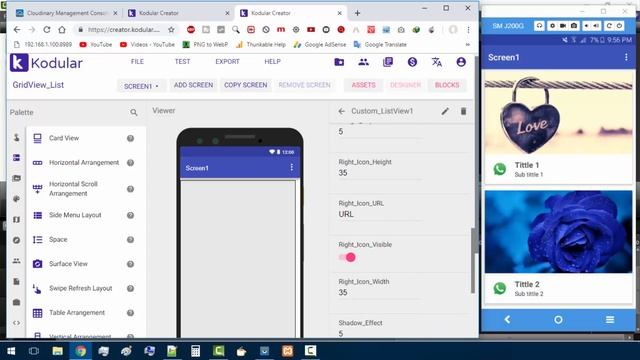Delete component using the trash icon
This screenshot has width=640, height=360.
tap(463, 111)
